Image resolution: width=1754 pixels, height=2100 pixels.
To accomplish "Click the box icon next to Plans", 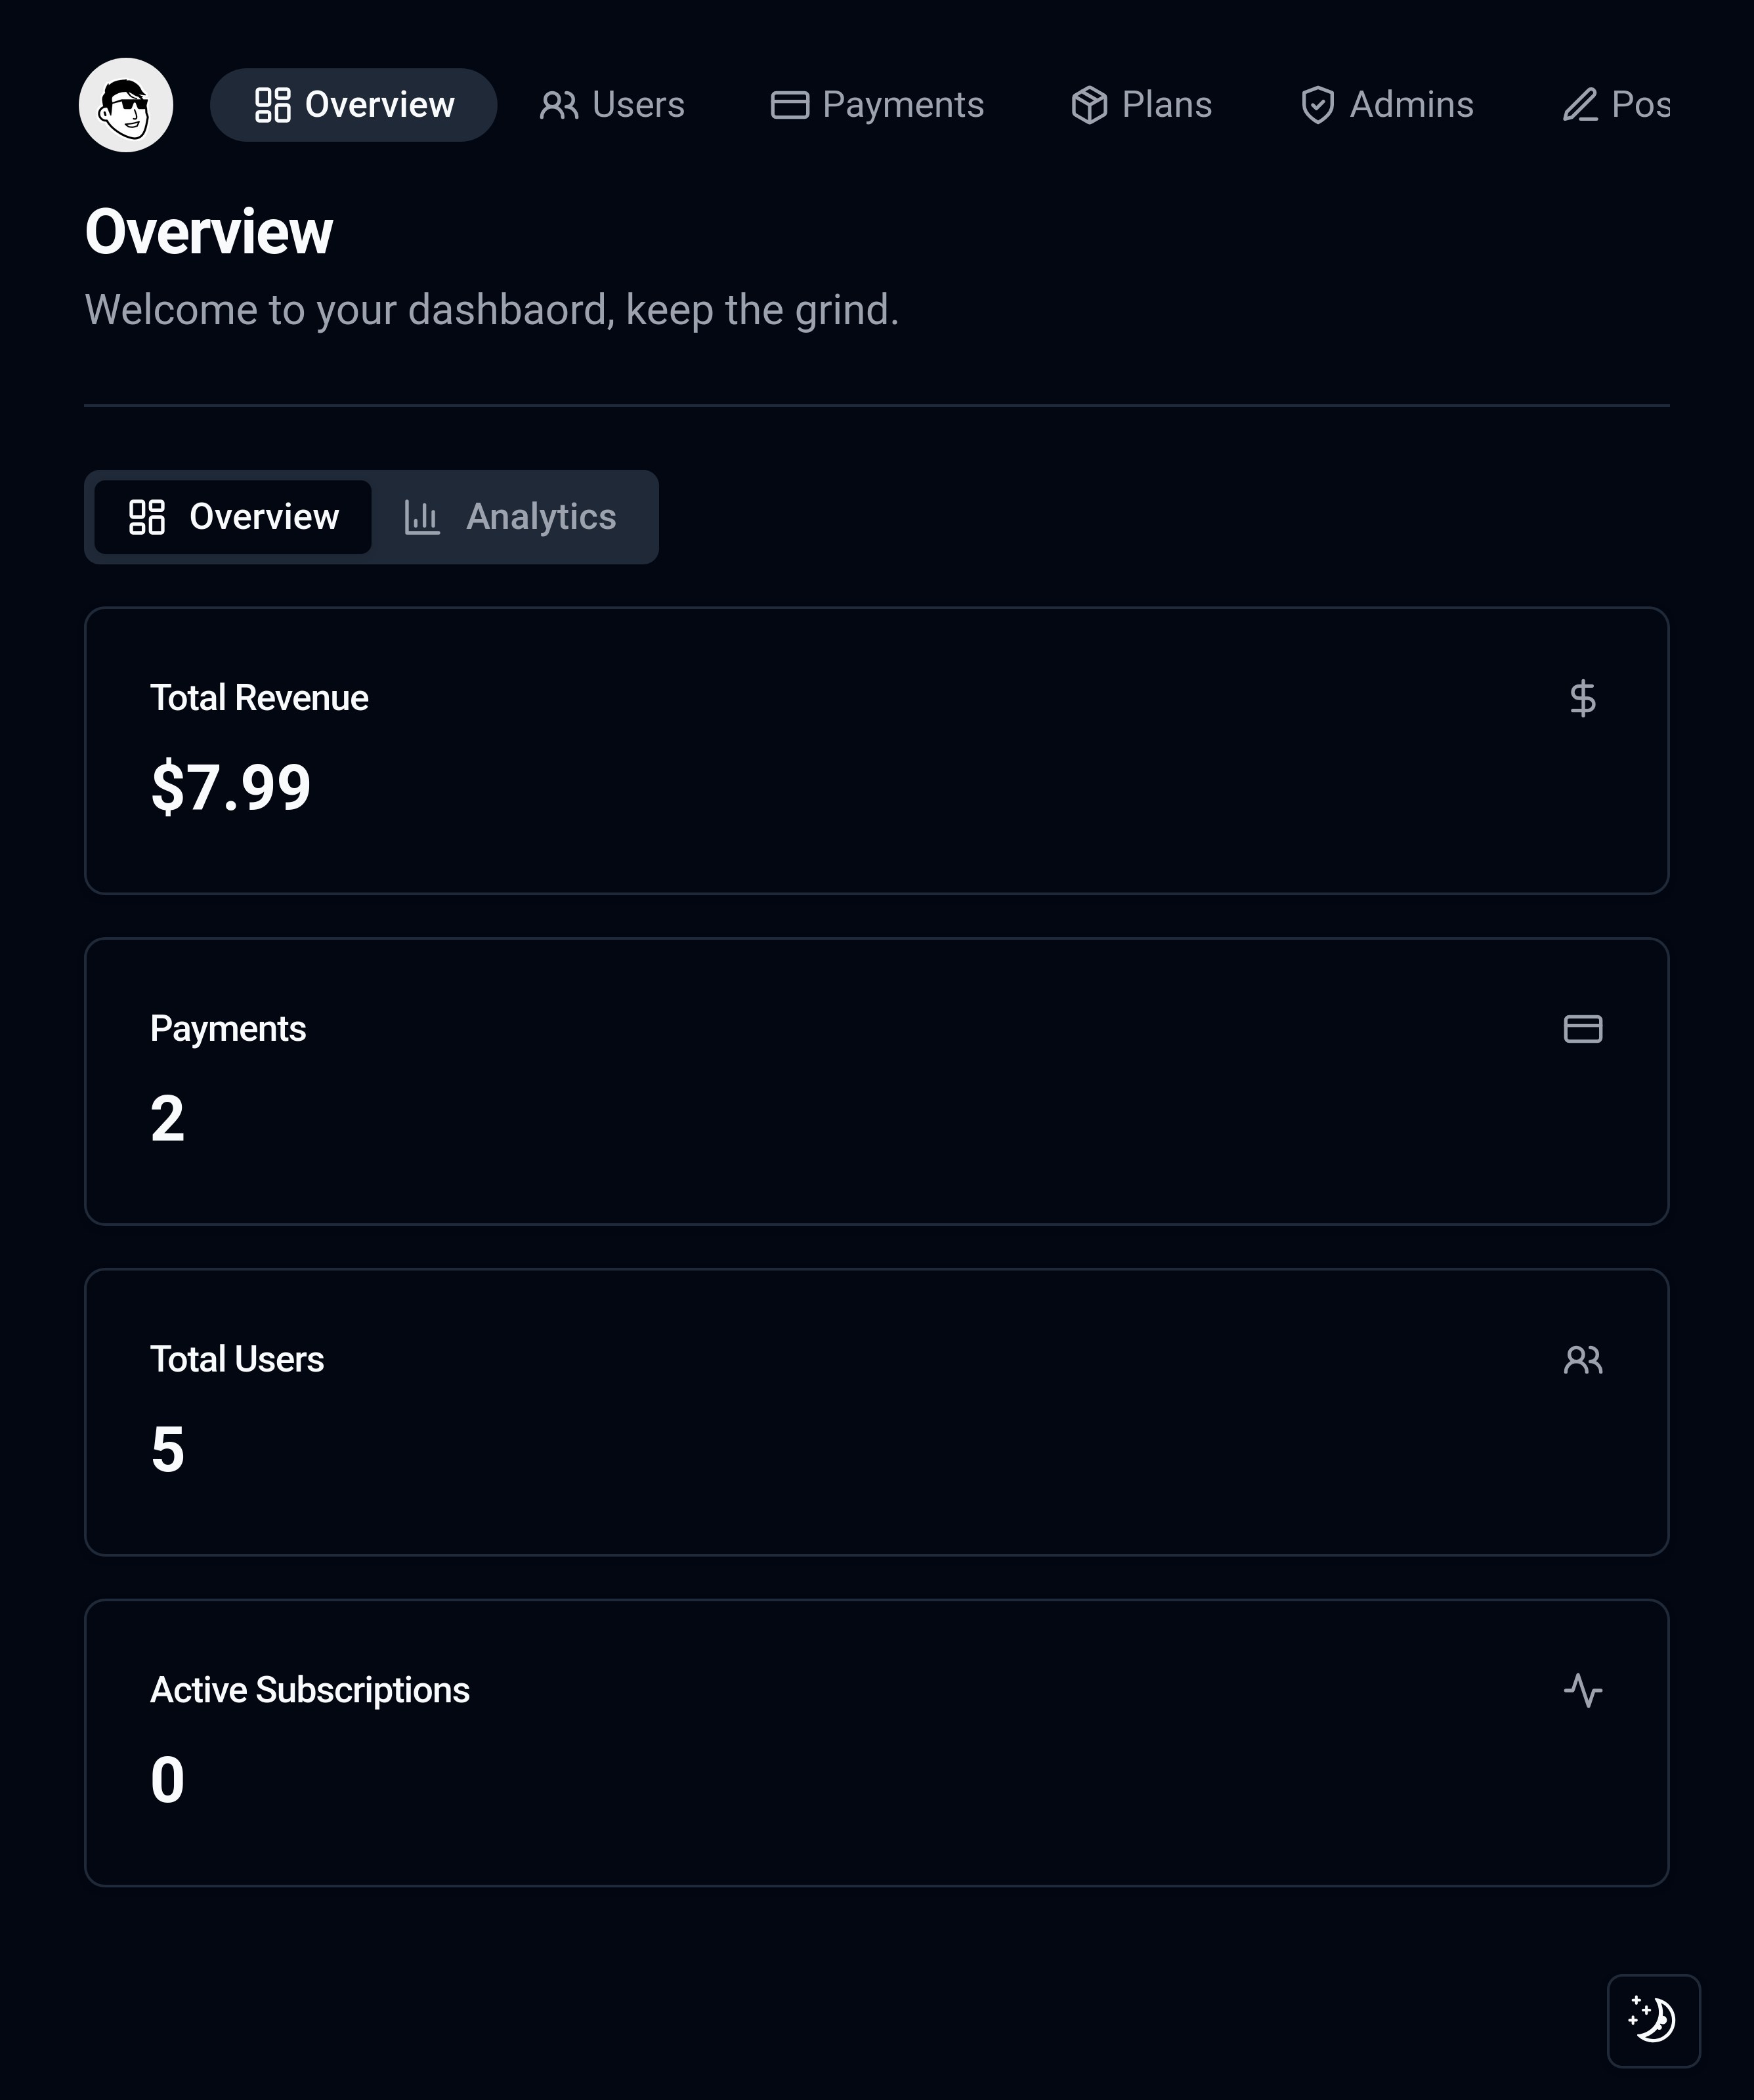I will click(x=1089, y=105).
